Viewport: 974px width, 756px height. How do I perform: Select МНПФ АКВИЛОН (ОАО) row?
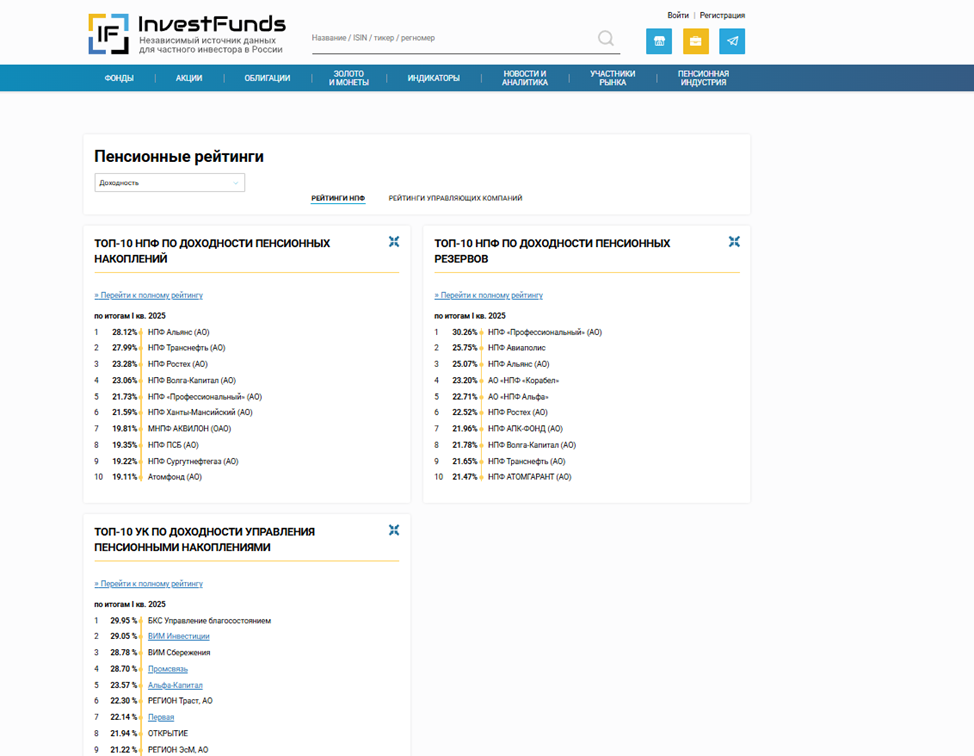coord(189,429)
